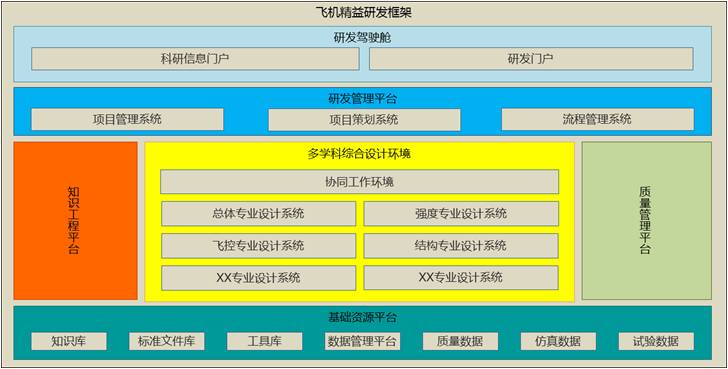Click the 仿真数据 box
Screen dimensions: 728x369
pos(558,341)
